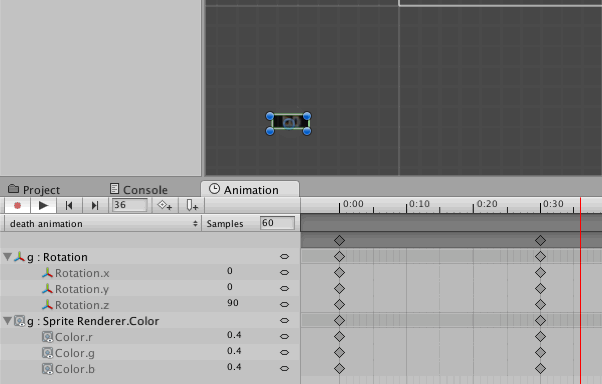Select Rotation.z keyframe at 0:30

tap(541, 305)
